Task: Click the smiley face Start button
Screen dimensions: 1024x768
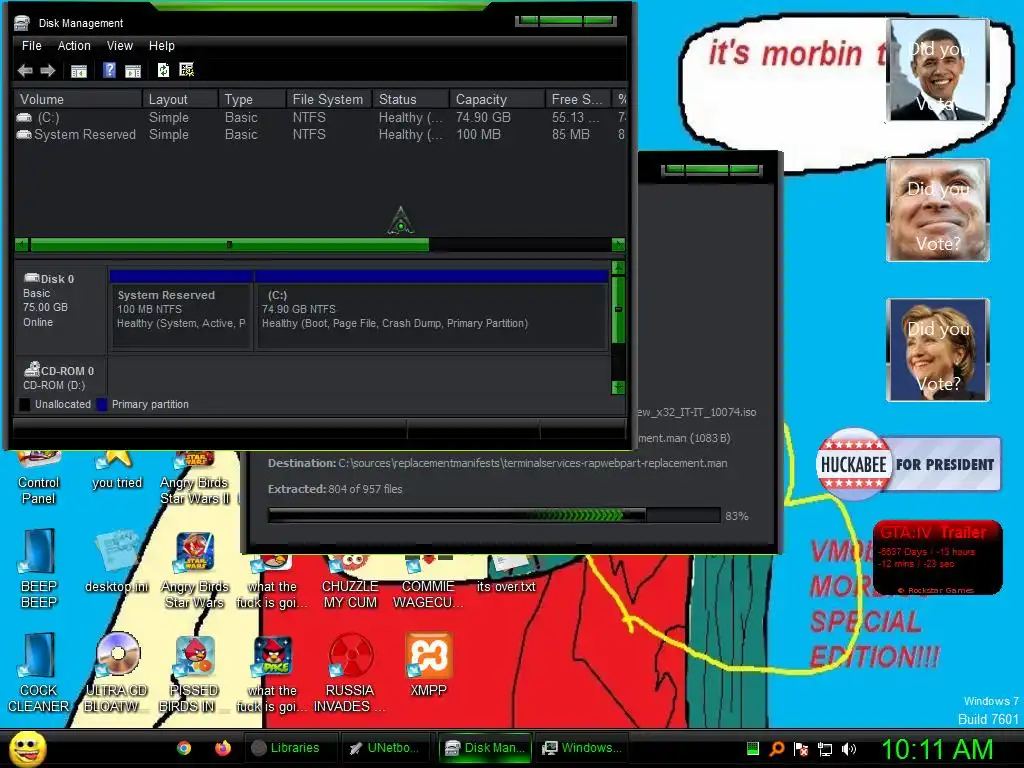Action: 28,748
